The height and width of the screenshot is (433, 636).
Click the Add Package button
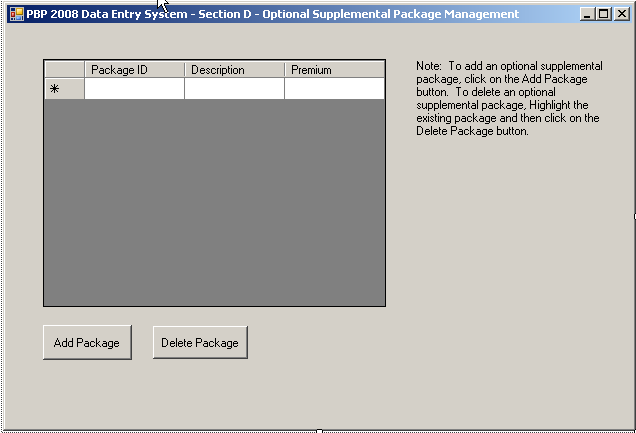point(87,342)
